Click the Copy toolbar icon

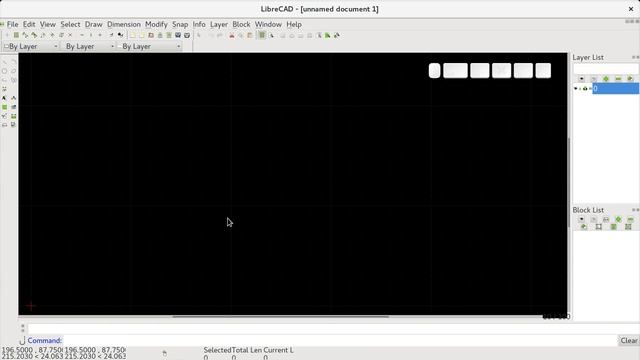click(x=240, y=35)
